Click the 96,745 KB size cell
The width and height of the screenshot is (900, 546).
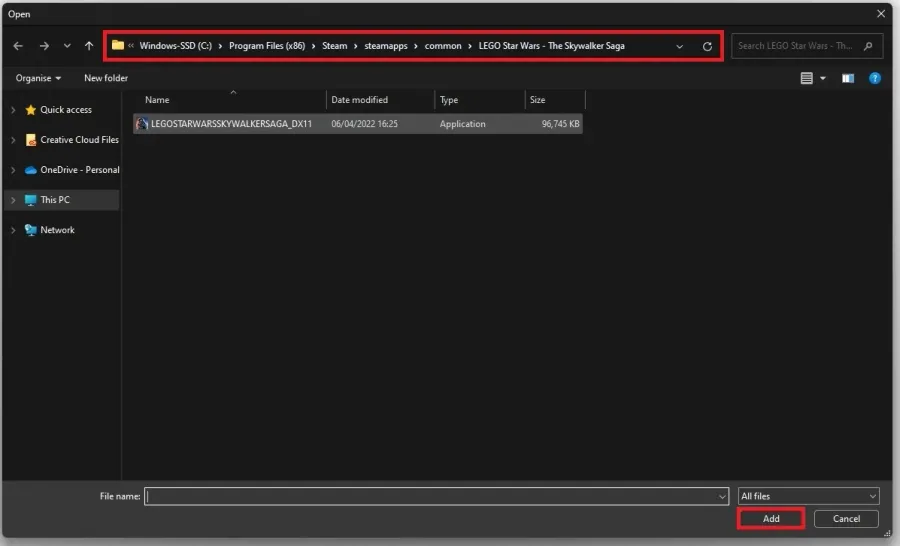(560, 124)
